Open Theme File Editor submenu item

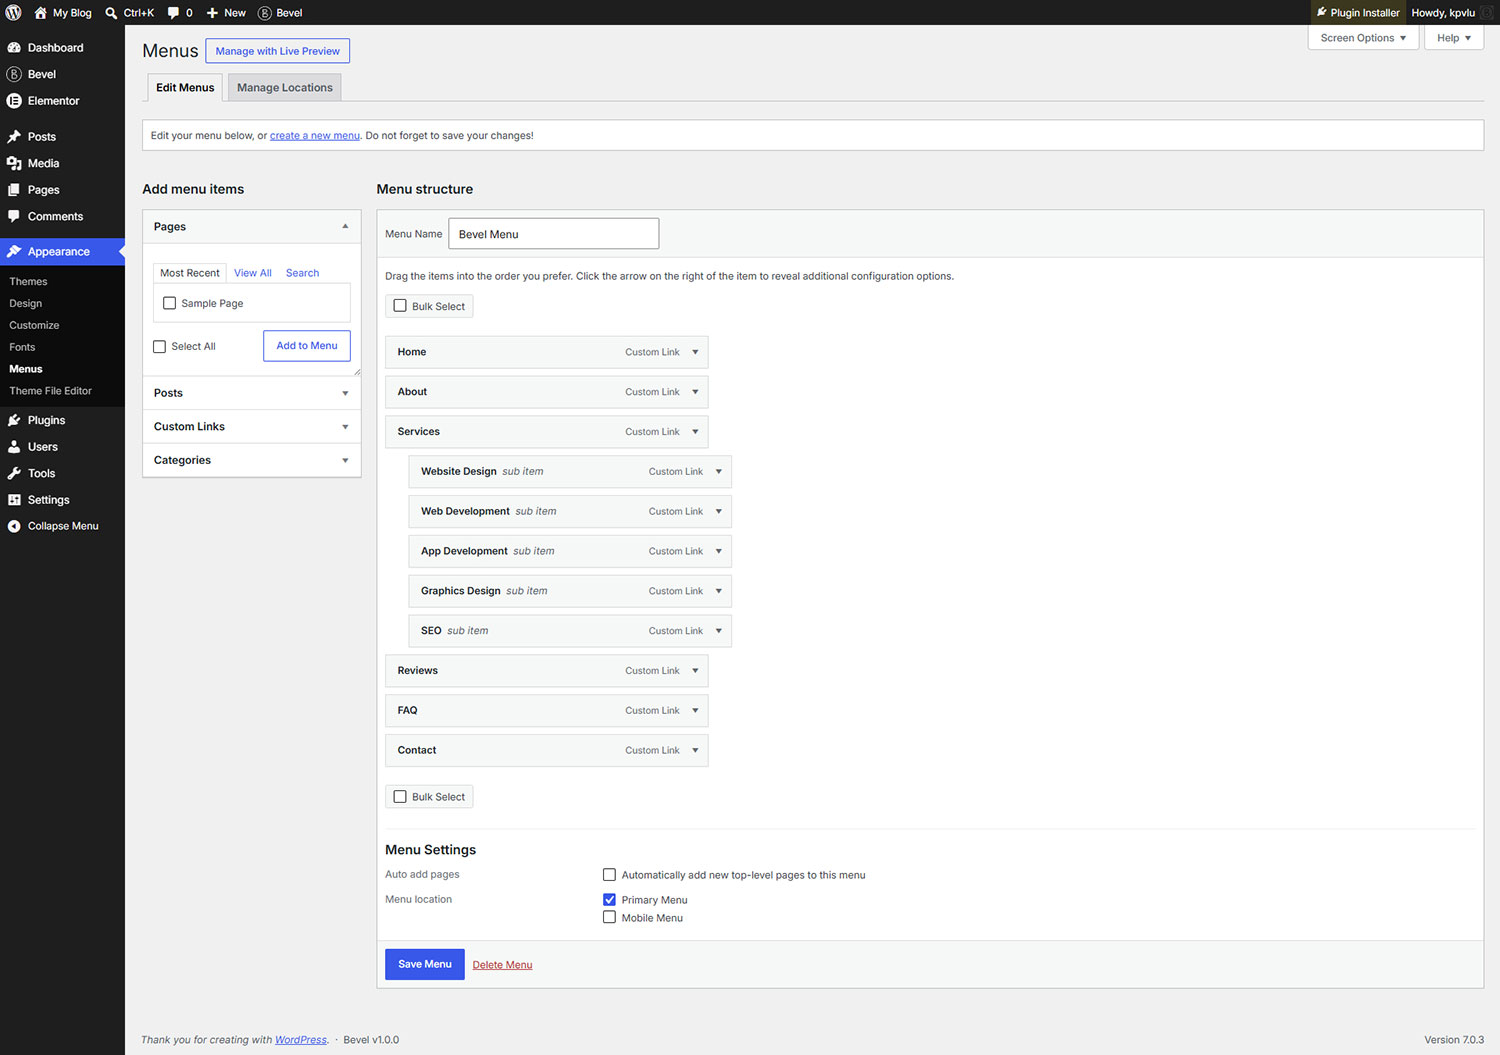pyautogui.click(x=51, y=391)
